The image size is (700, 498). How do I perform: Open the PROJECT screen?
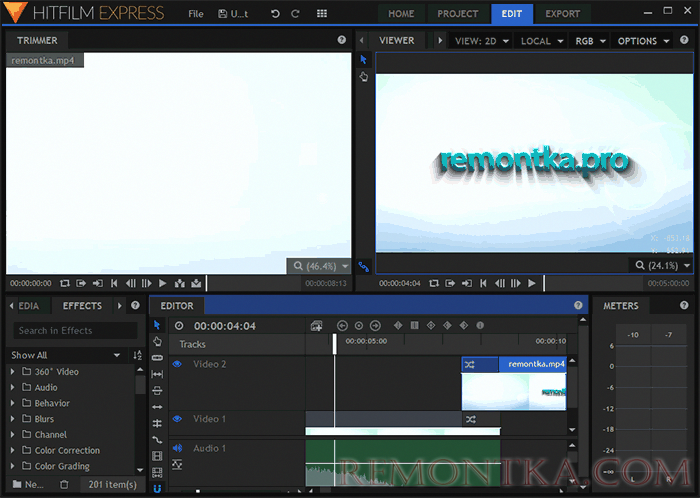457,14
